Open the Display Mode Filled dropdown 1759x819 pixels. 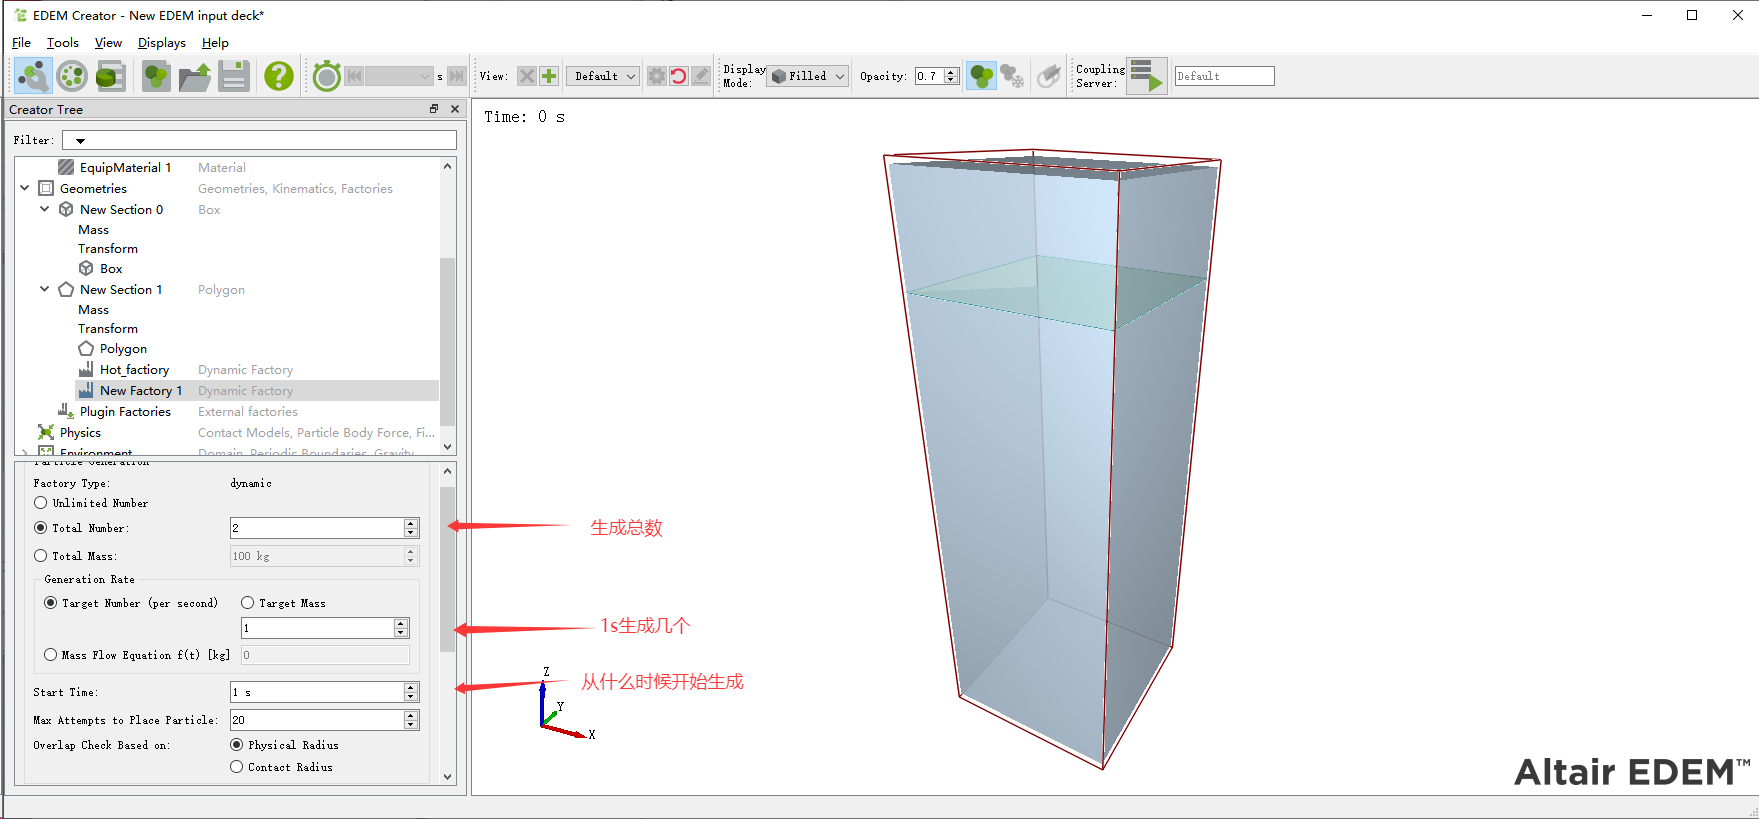click(x=808, y=76)
